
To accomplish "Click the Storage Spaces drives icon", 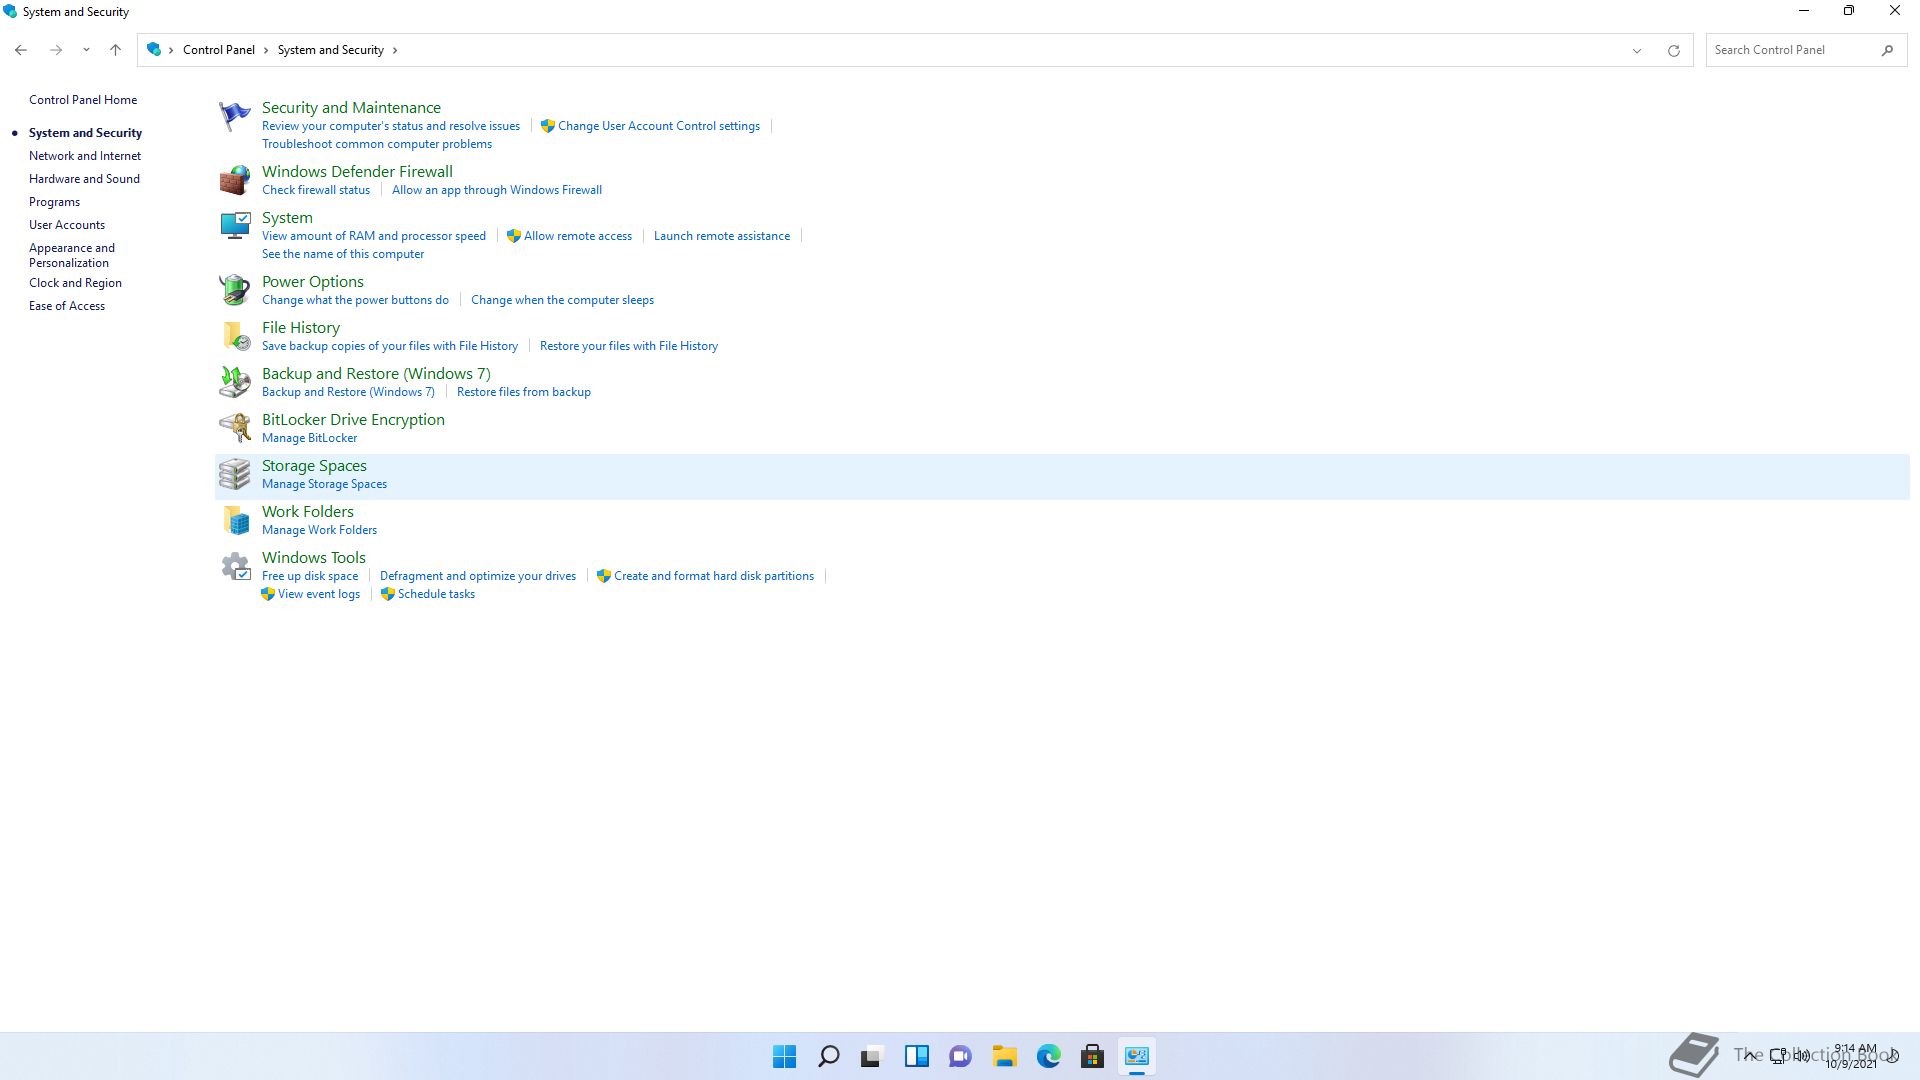I will point(235,474).
